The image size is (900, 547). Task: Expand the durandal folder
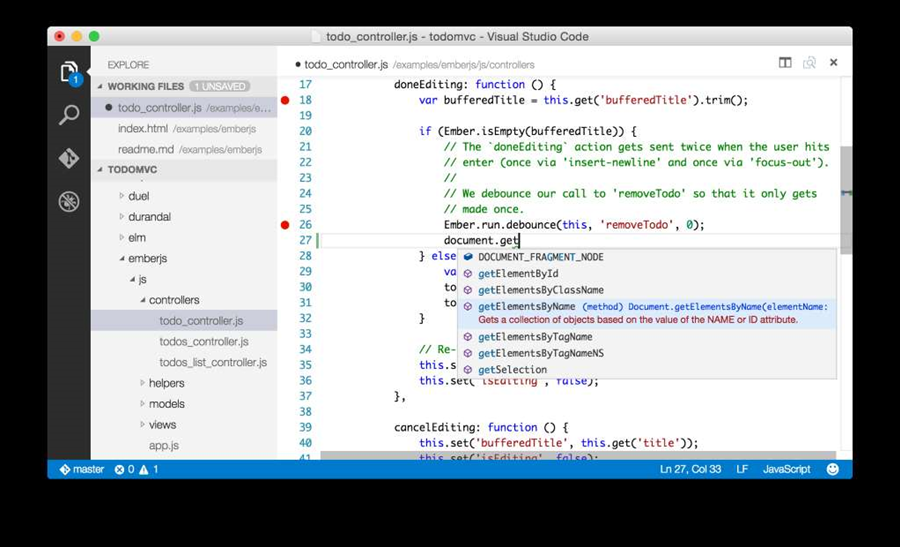coord(121,216)
